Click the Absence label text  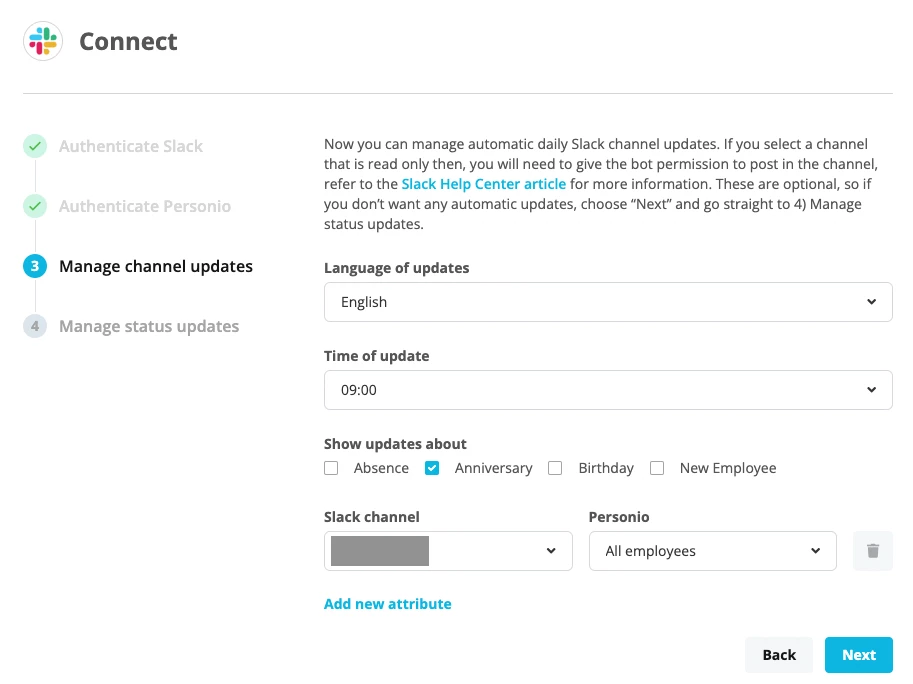click(x=381, y=468)
